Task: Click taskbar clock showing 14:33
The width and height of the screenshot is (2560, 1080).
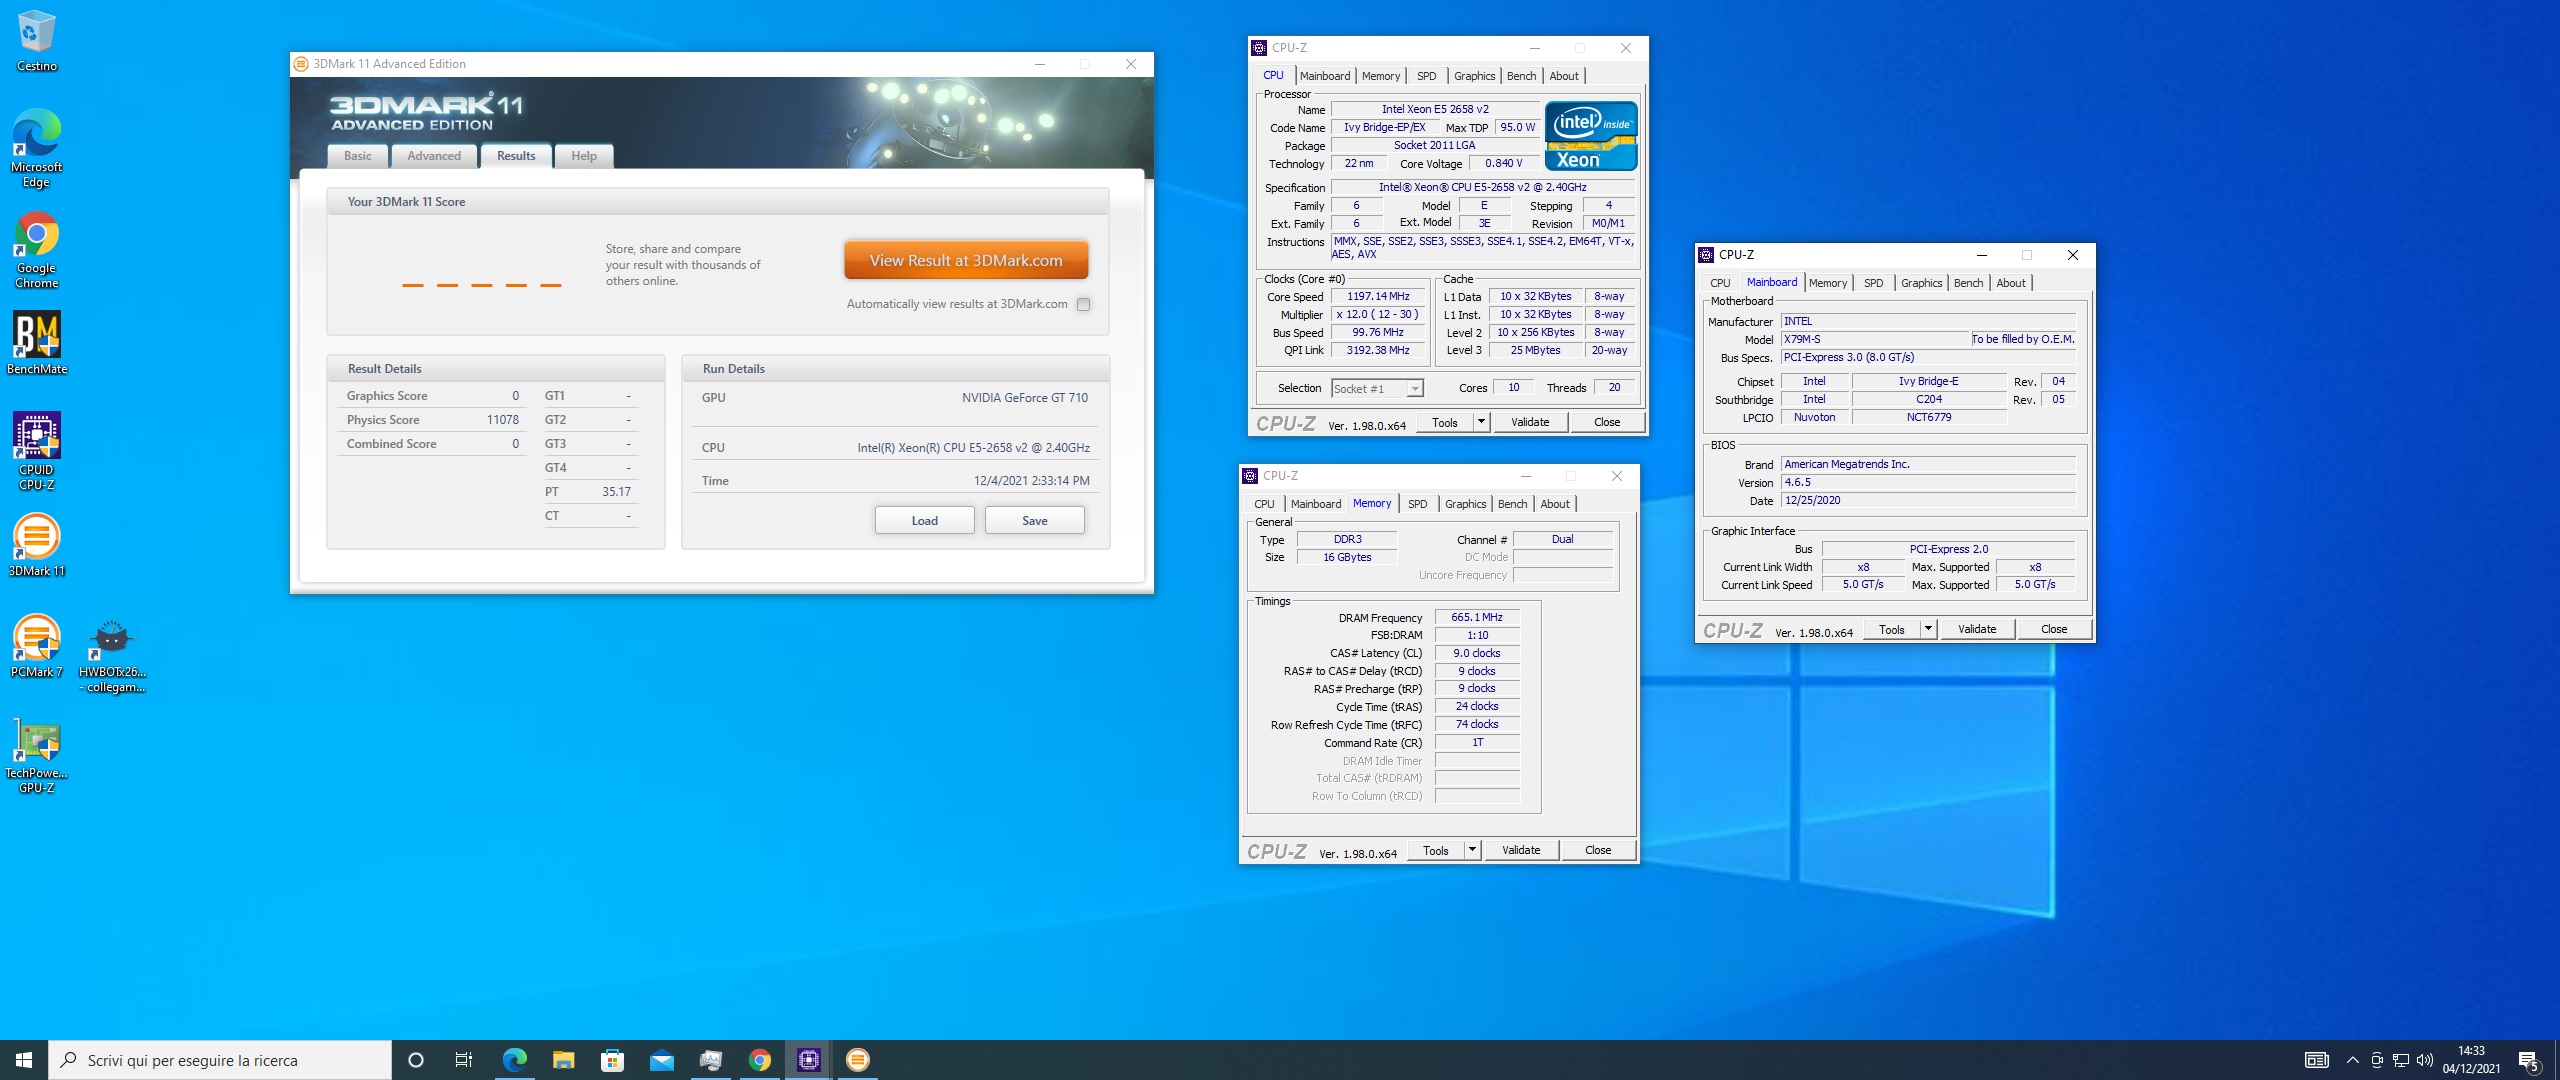Action: (x=2471, y=1060)
